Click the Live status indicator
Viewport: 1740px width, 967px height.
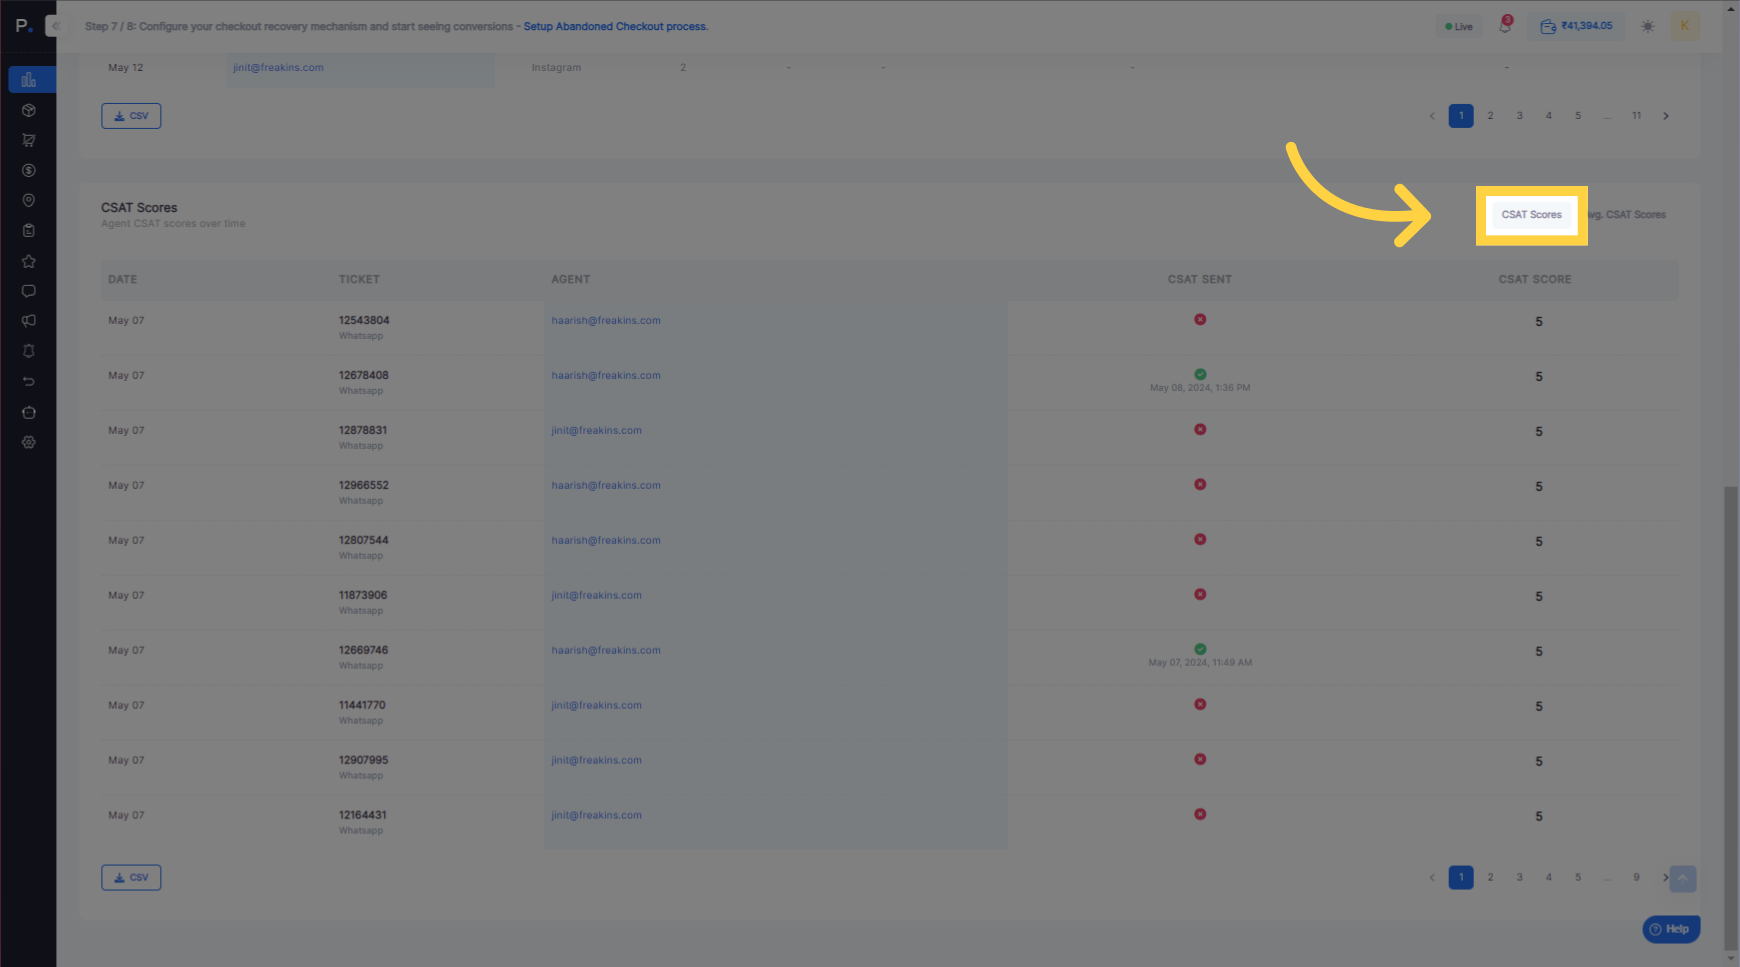click(x=1459, y=27)
